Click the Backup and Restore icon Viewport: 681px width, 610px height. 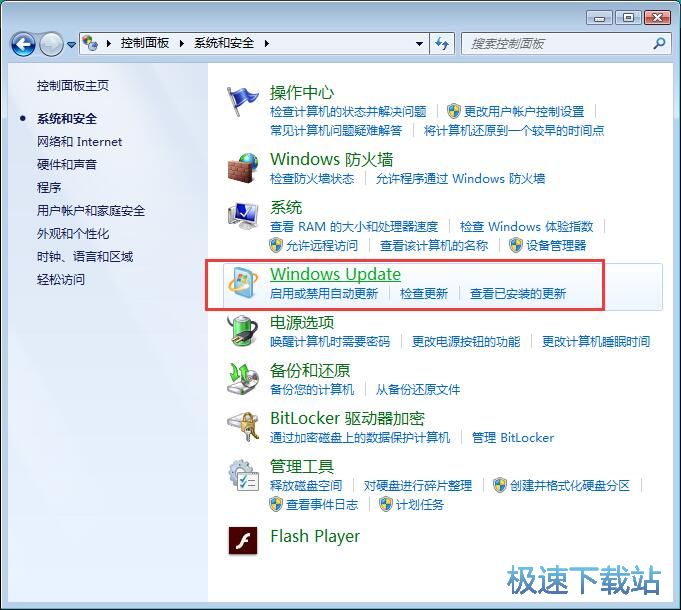pyautogui.click(x=243, y=379)
